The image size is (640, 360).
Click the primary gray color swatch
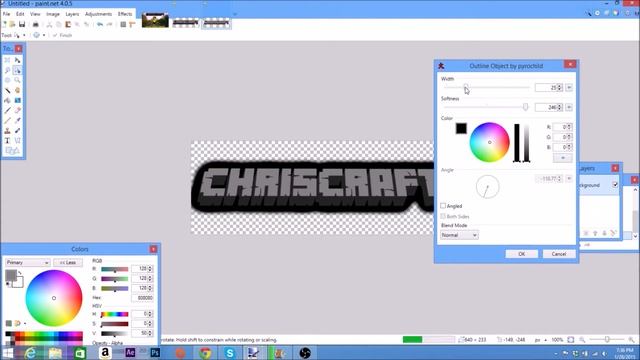pyautogui.click(x=11, y=276)
